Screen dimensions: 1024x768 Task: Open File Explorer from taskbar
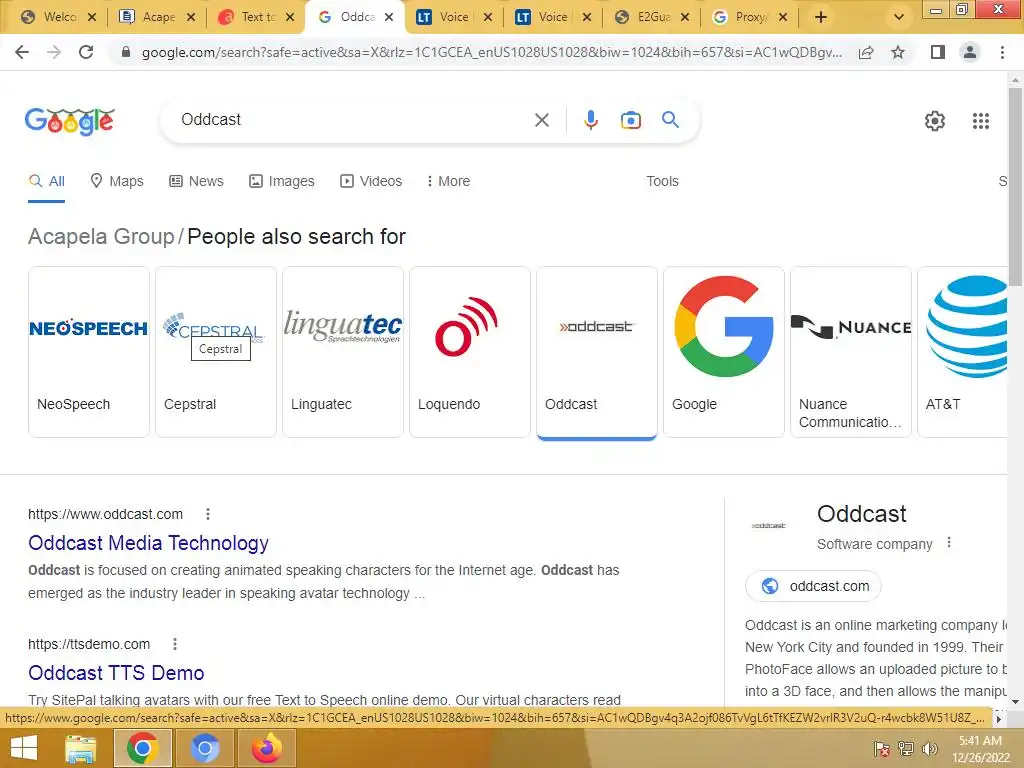click(x=80, y=748)
